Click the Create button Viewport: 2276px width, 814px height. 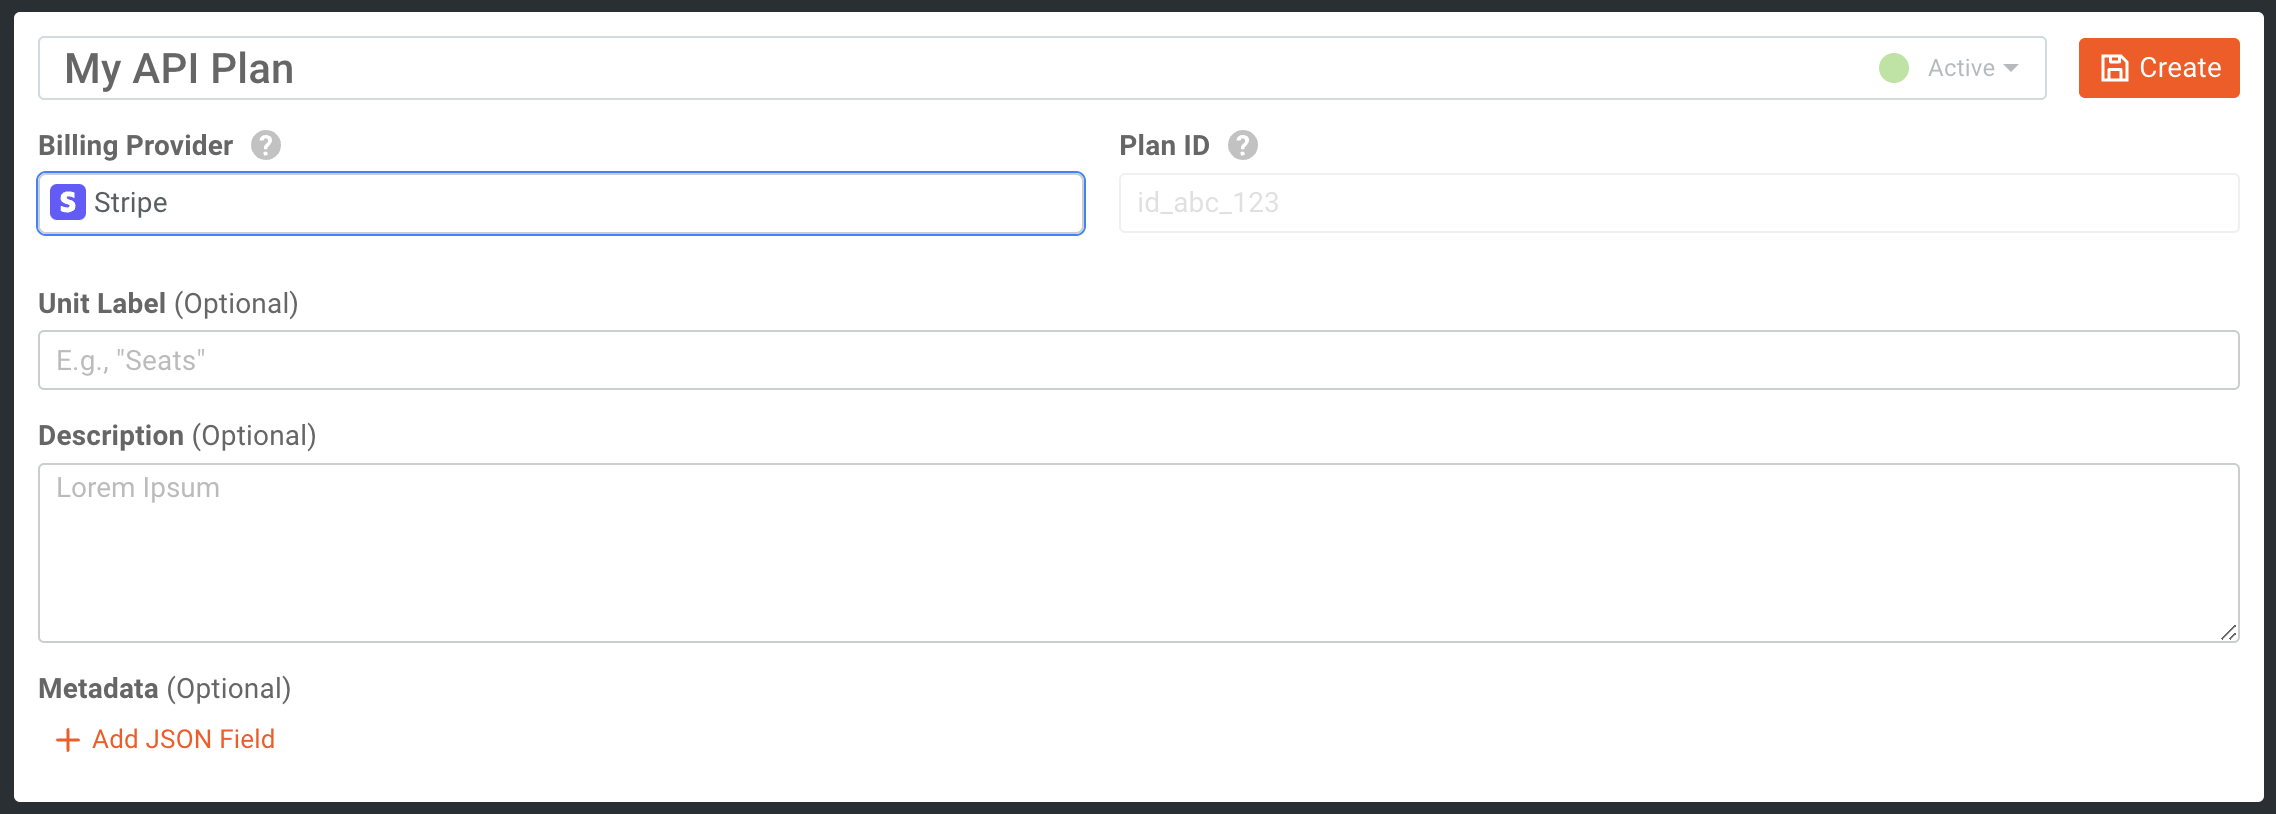(x=2158, y=67)
